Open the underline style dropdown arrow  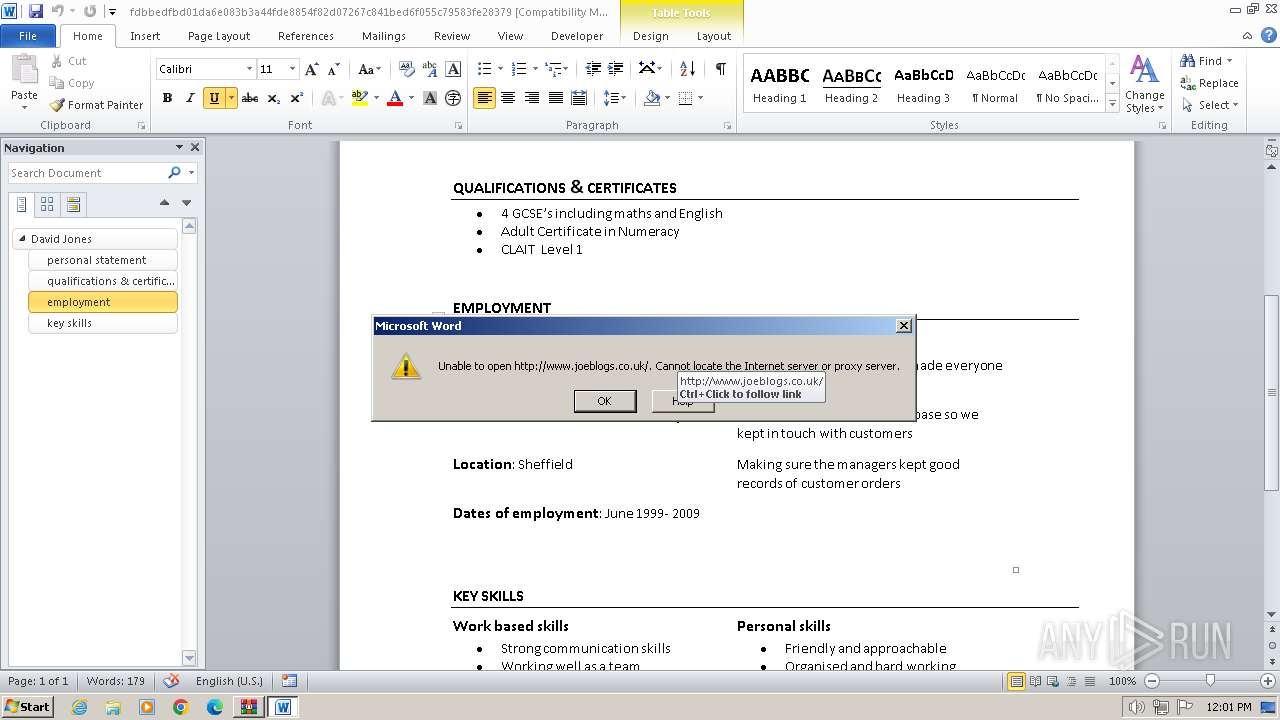pyautogui.click(x=231, y=98)
